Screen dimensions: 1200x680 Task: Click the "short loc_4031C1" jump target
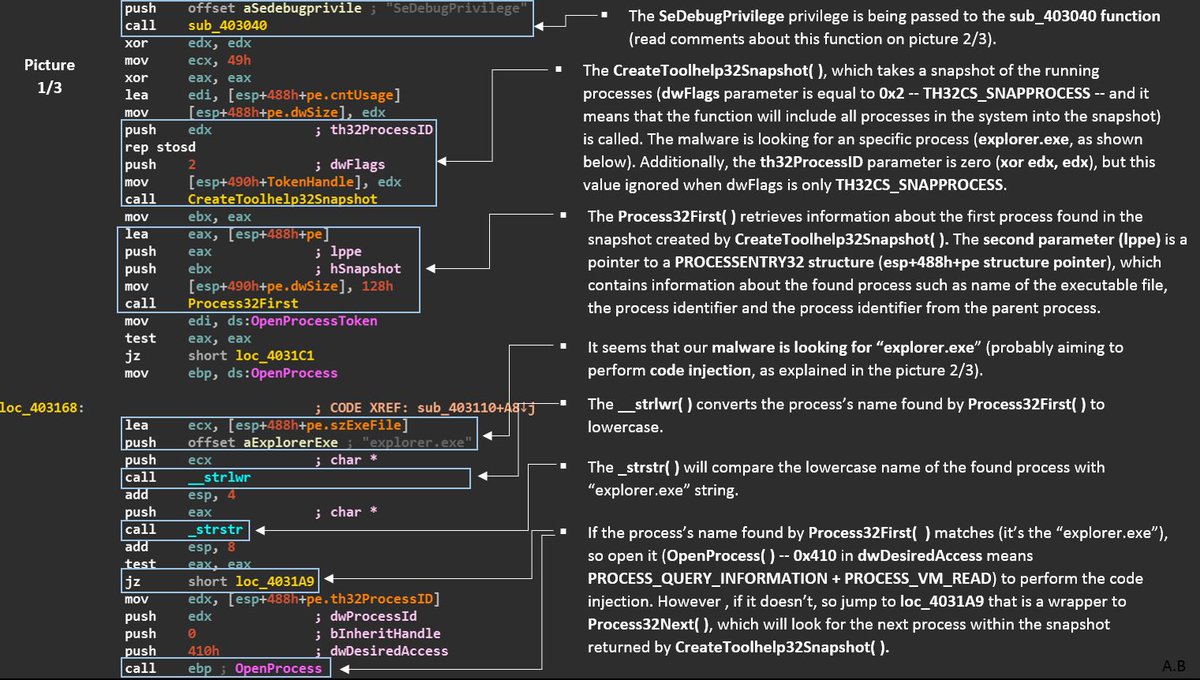click(251, 355)
